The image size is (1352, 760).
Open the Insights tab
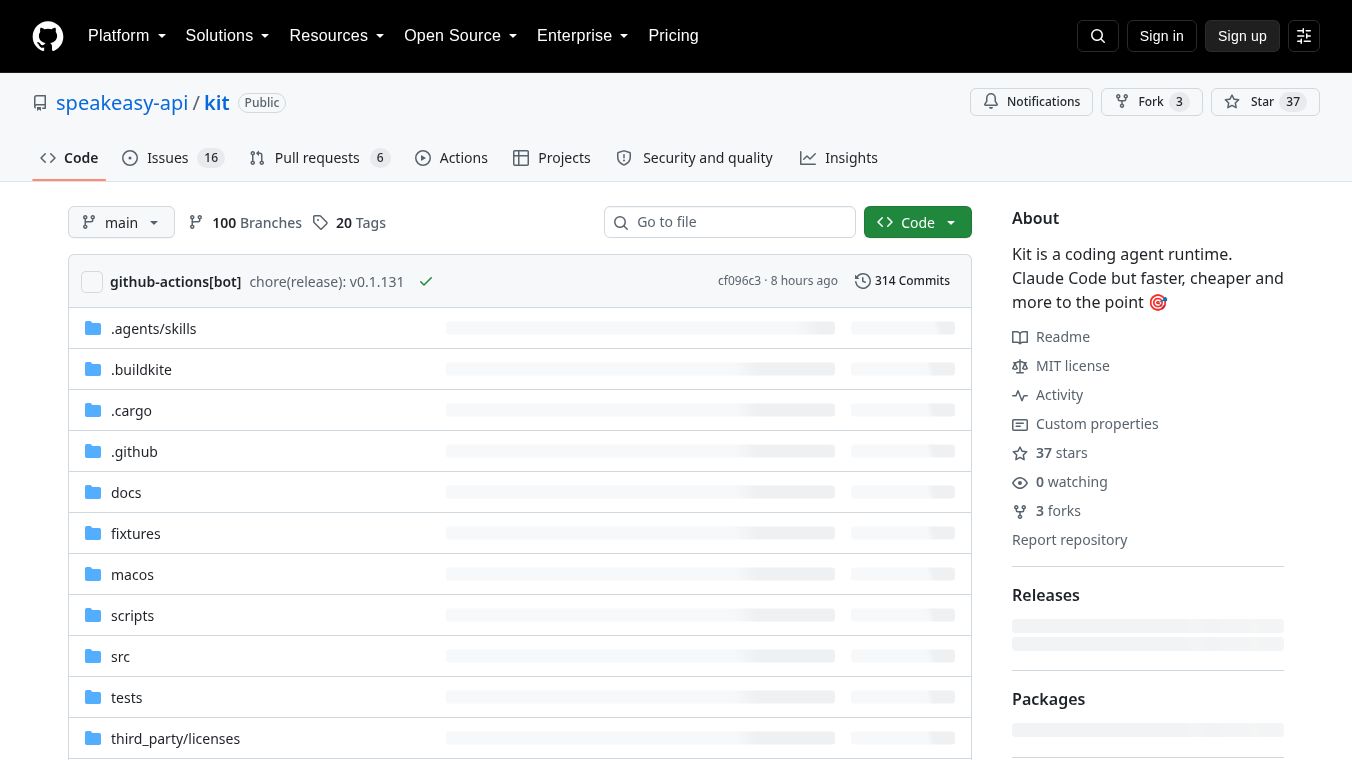(839, 158)
